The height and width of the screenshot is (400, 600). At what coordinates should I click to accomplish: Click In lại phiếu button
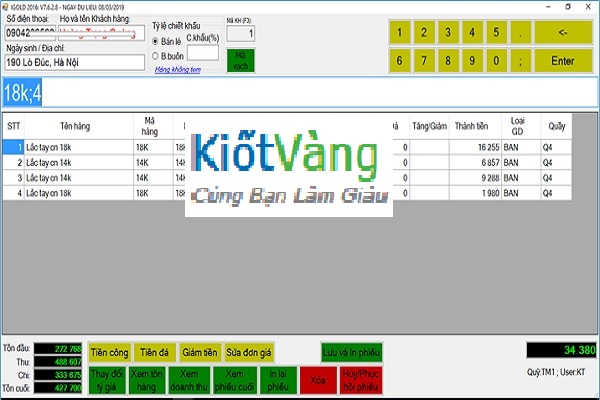[278, 380]
